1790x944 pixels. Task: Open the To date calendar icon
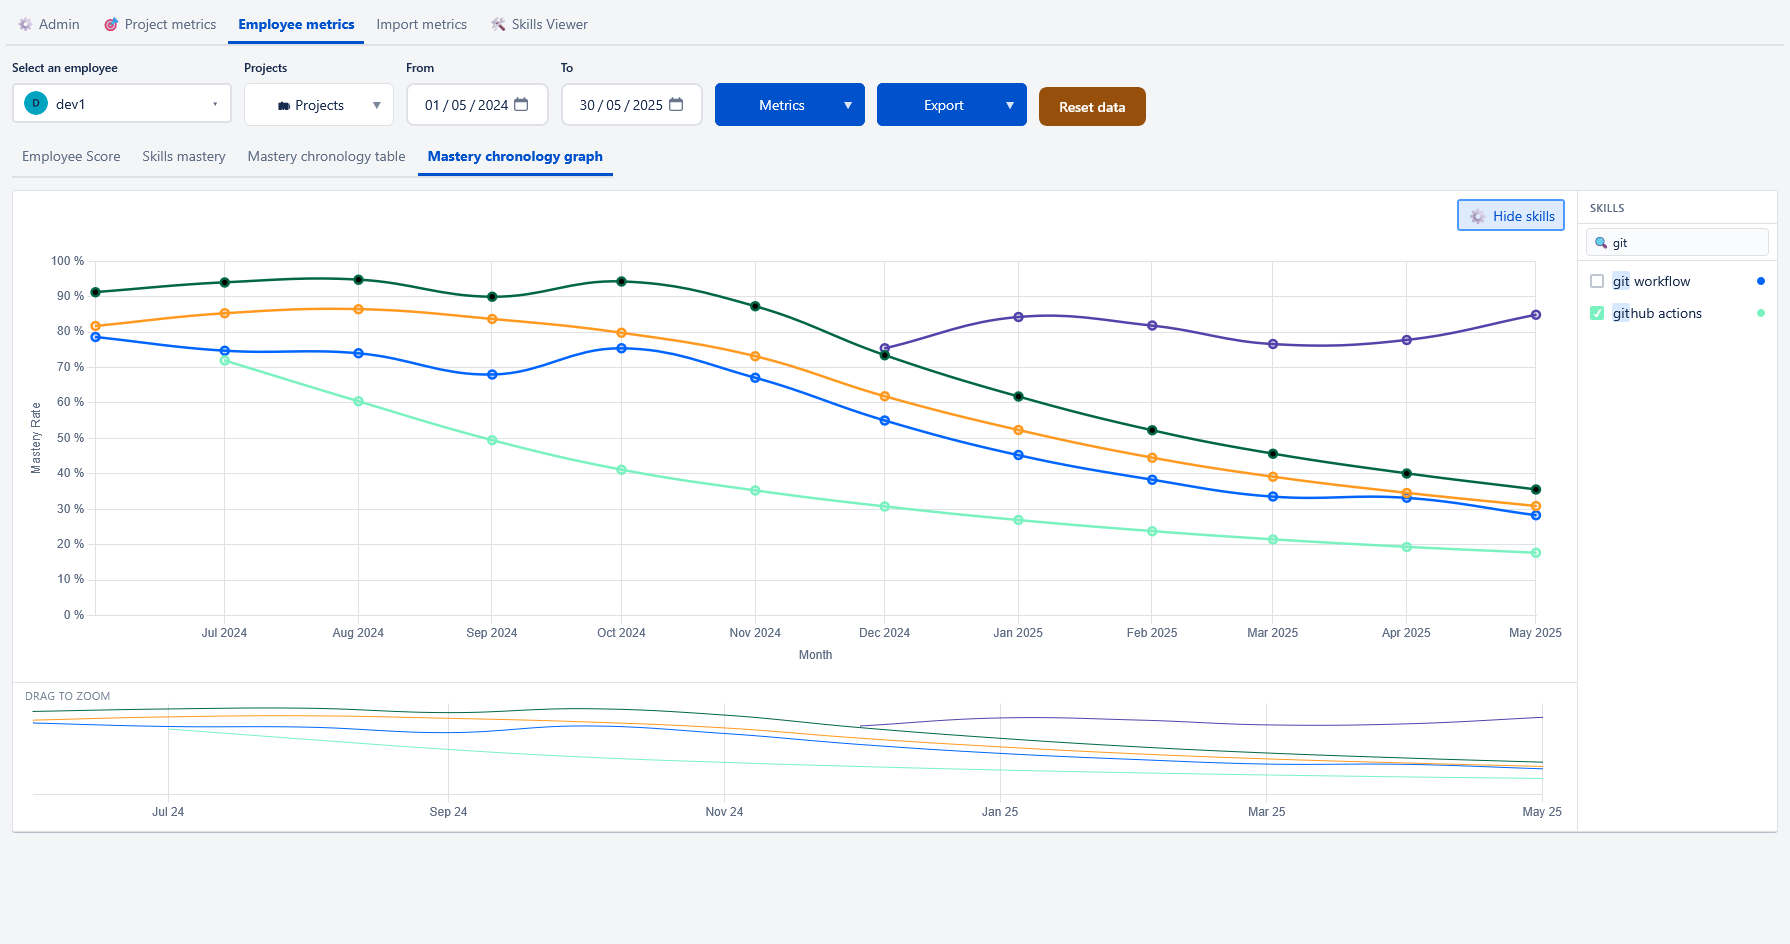[676, 104]
